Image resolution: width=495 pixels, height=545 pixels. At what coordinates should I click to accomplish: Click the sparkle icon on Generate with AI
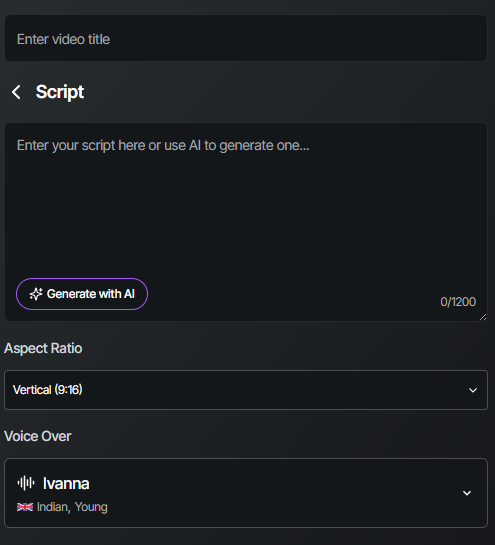pyautogui.click(x=36, y=294)
